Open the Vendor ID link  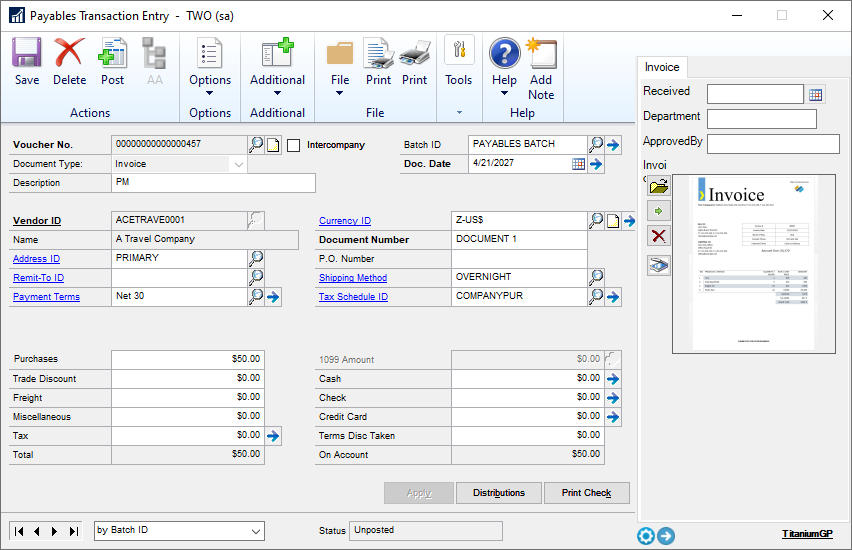(x=37, y=221)
